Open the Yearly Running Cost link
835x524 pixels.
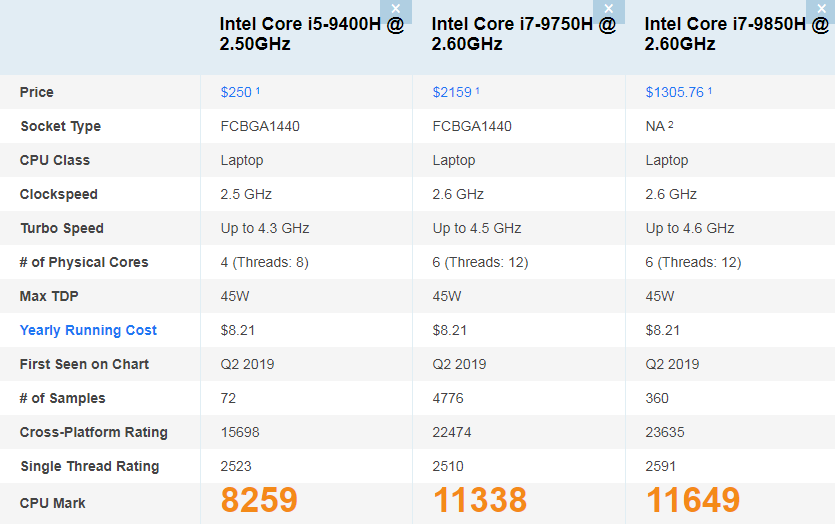[88, 330]
